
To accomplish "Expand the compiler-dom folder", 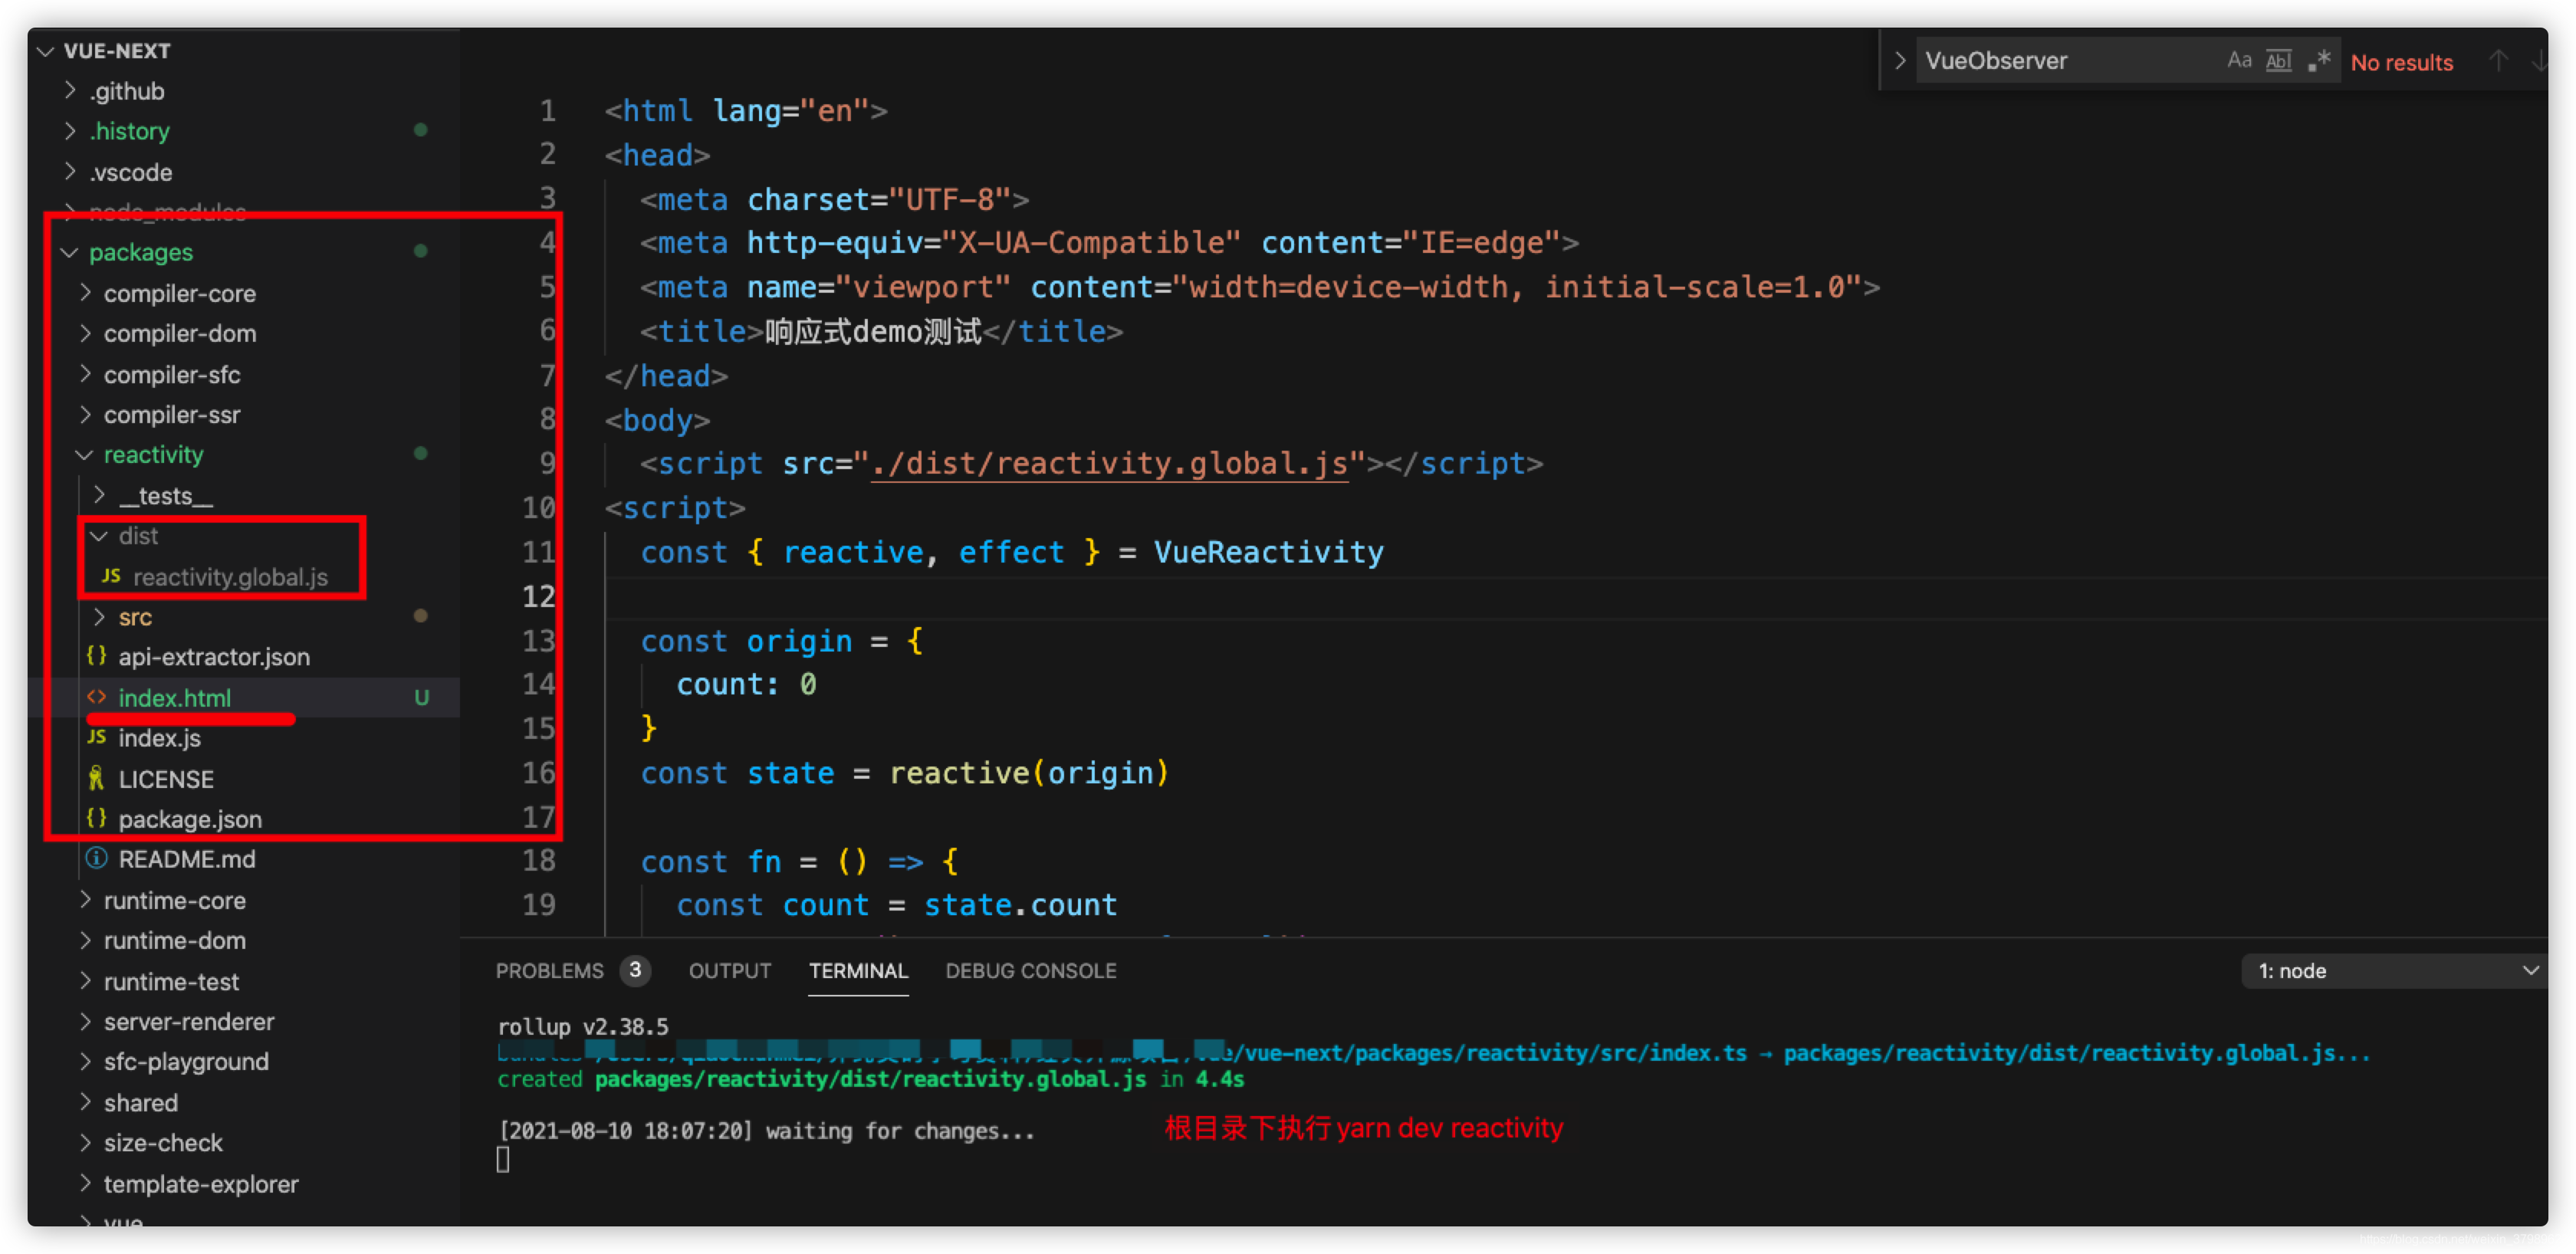I will tap(85, 333).
